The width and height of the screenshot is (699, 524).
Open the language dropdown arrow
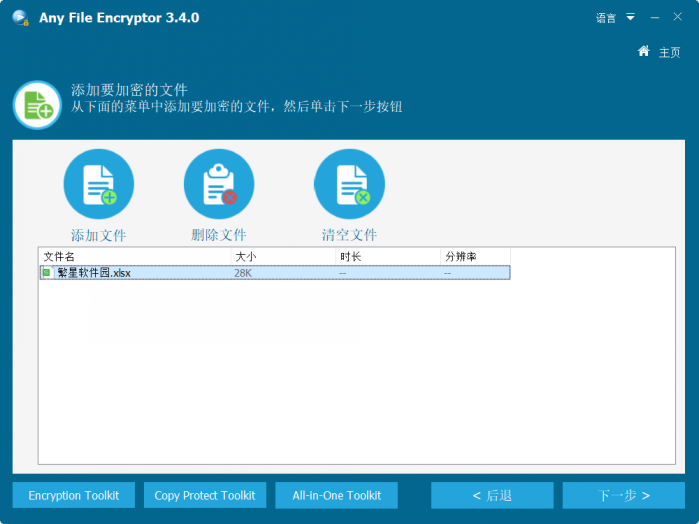(x=630, y=17)
